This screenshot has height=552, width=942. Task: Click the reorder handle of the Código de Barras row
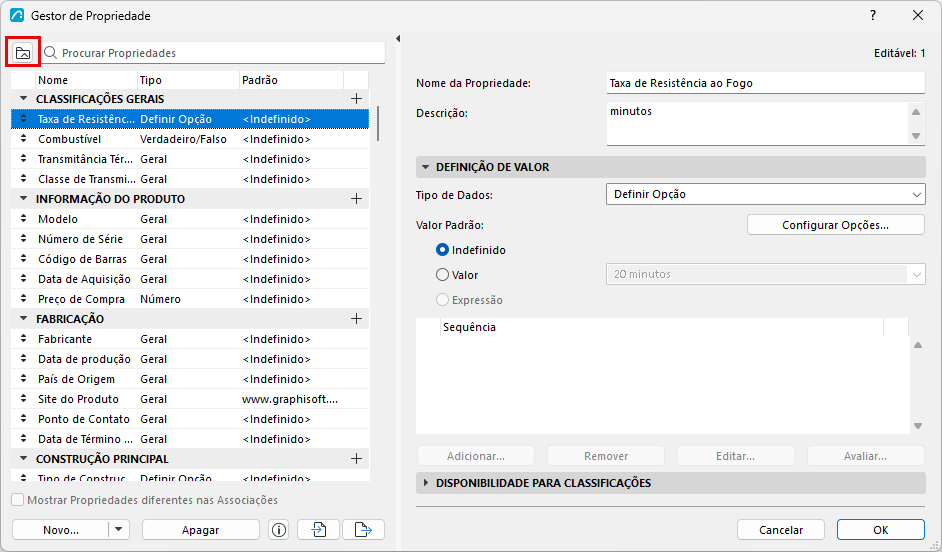coord(23,259)
